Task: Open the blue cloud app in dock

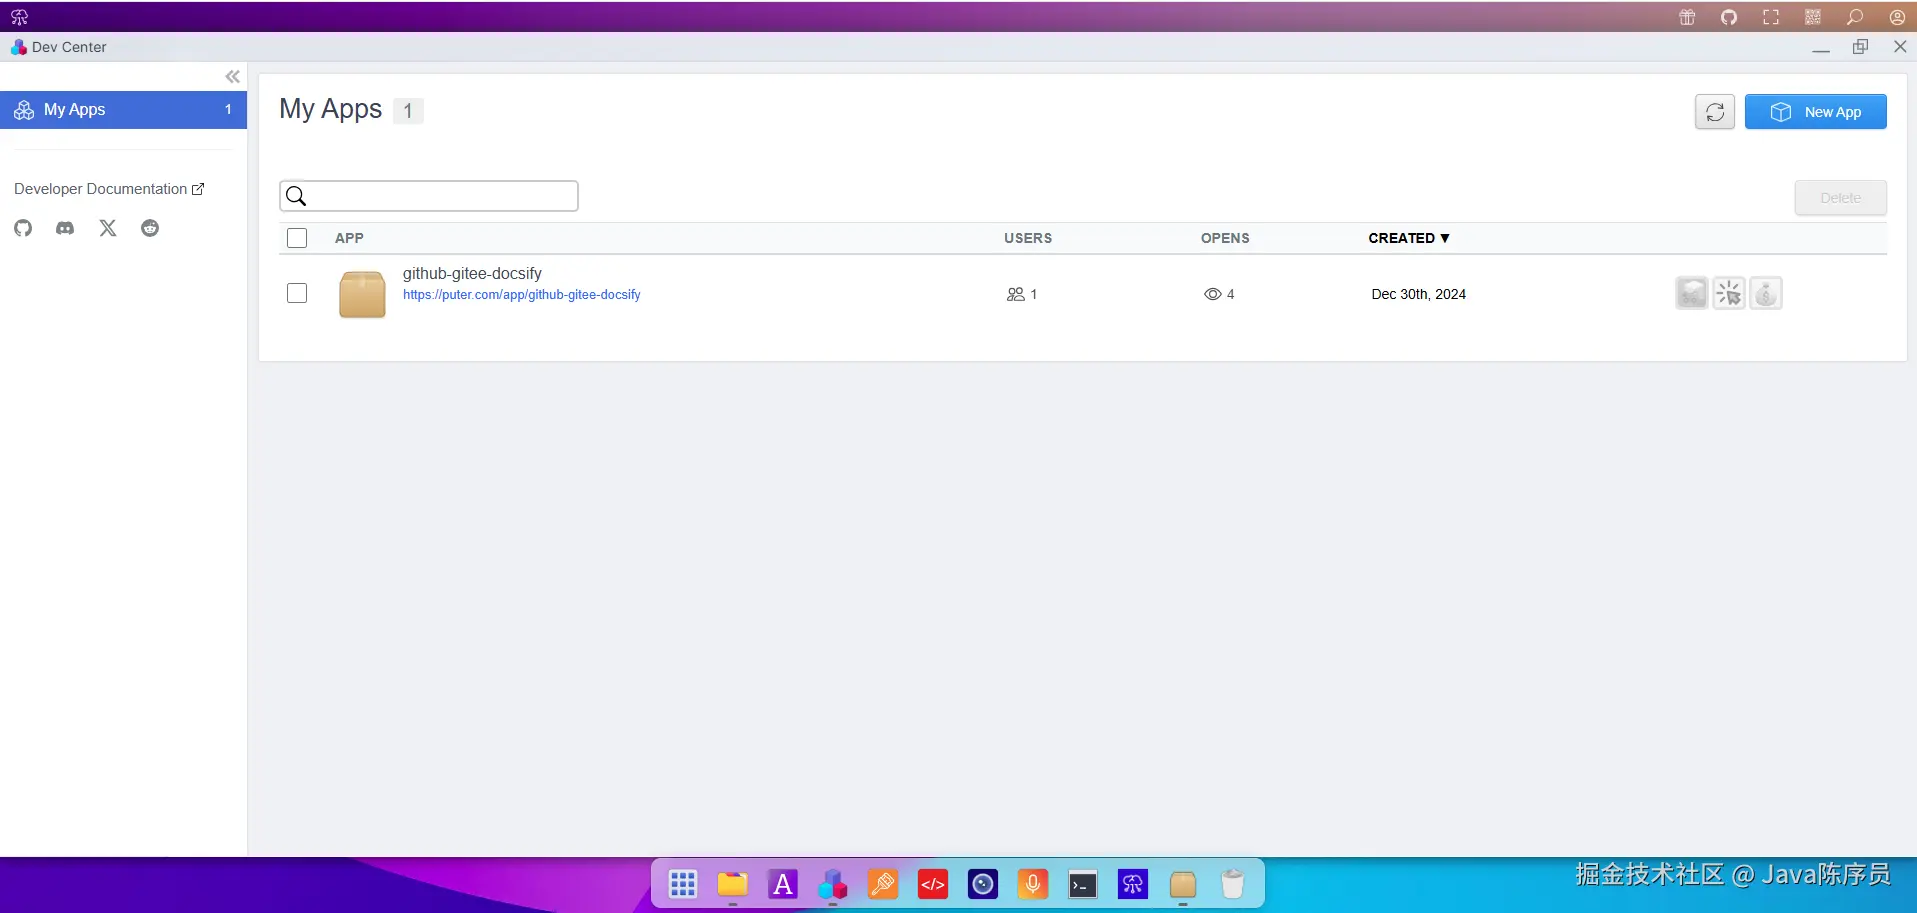Action: point(1133,884)
